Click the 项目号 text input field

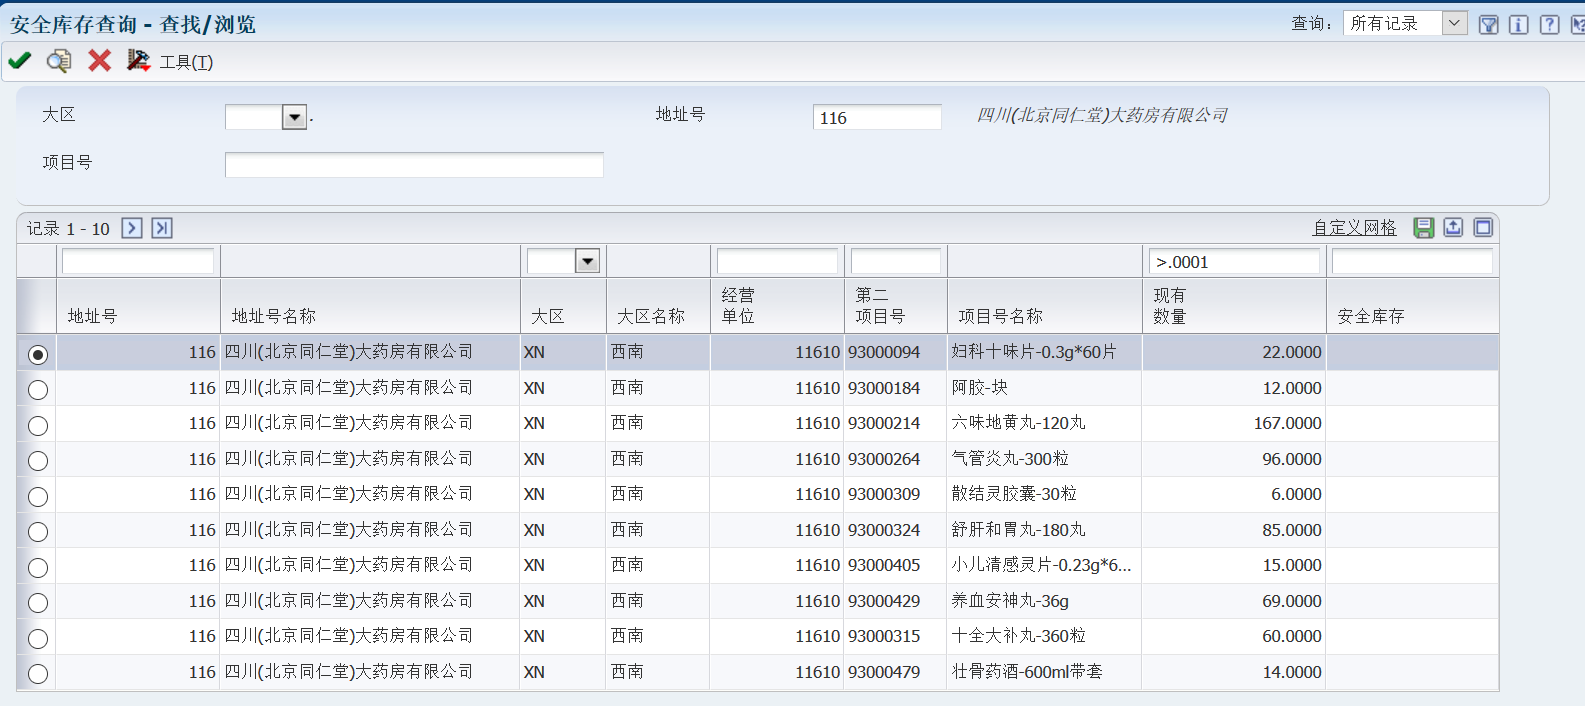[414, 165]
